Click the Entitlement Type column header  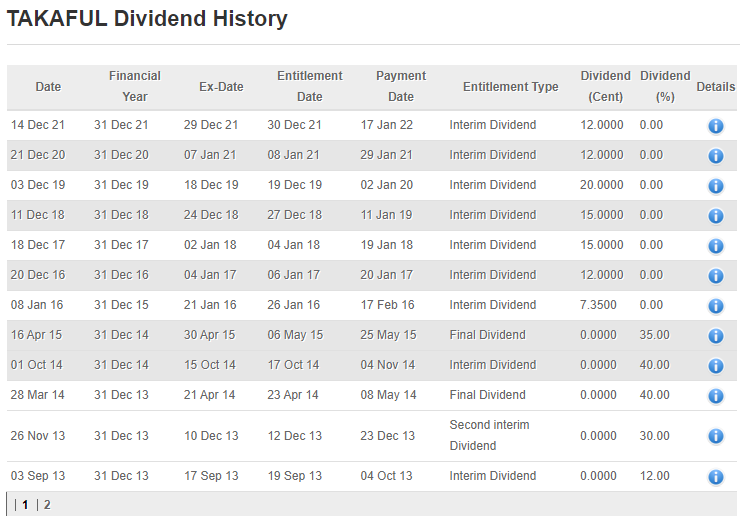coord(510,87)
